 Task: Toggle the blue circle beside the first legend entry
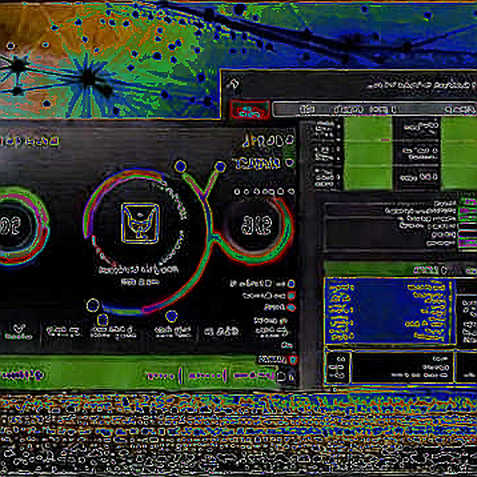[x=291, y=284]
